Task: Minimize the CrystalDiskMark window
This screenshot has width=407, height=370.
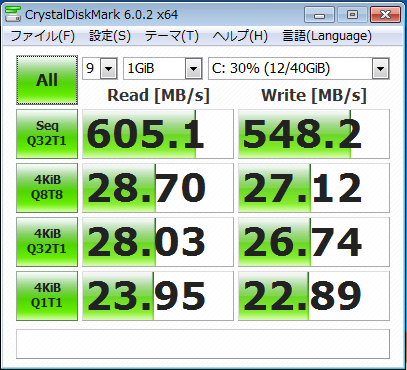Action: (319, 15)
